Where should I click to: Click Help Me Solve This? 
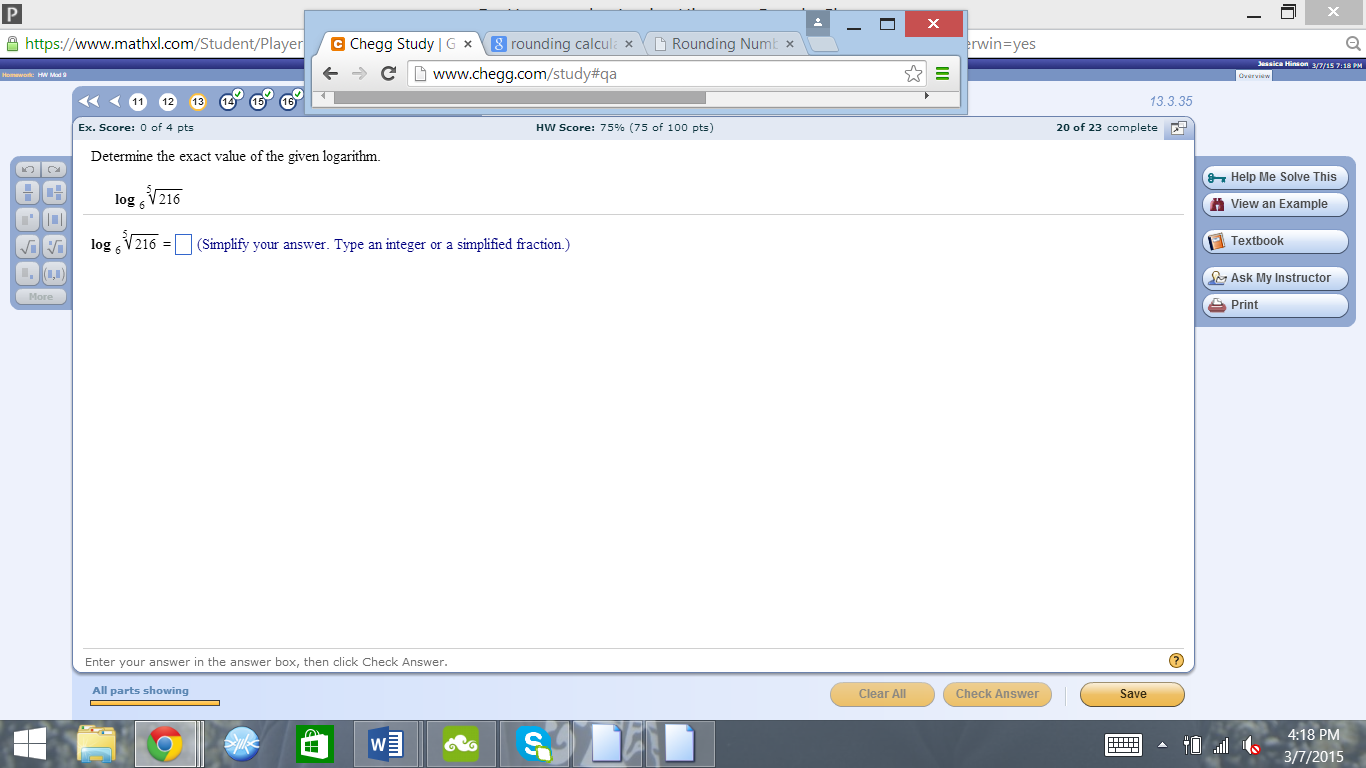1275,177
